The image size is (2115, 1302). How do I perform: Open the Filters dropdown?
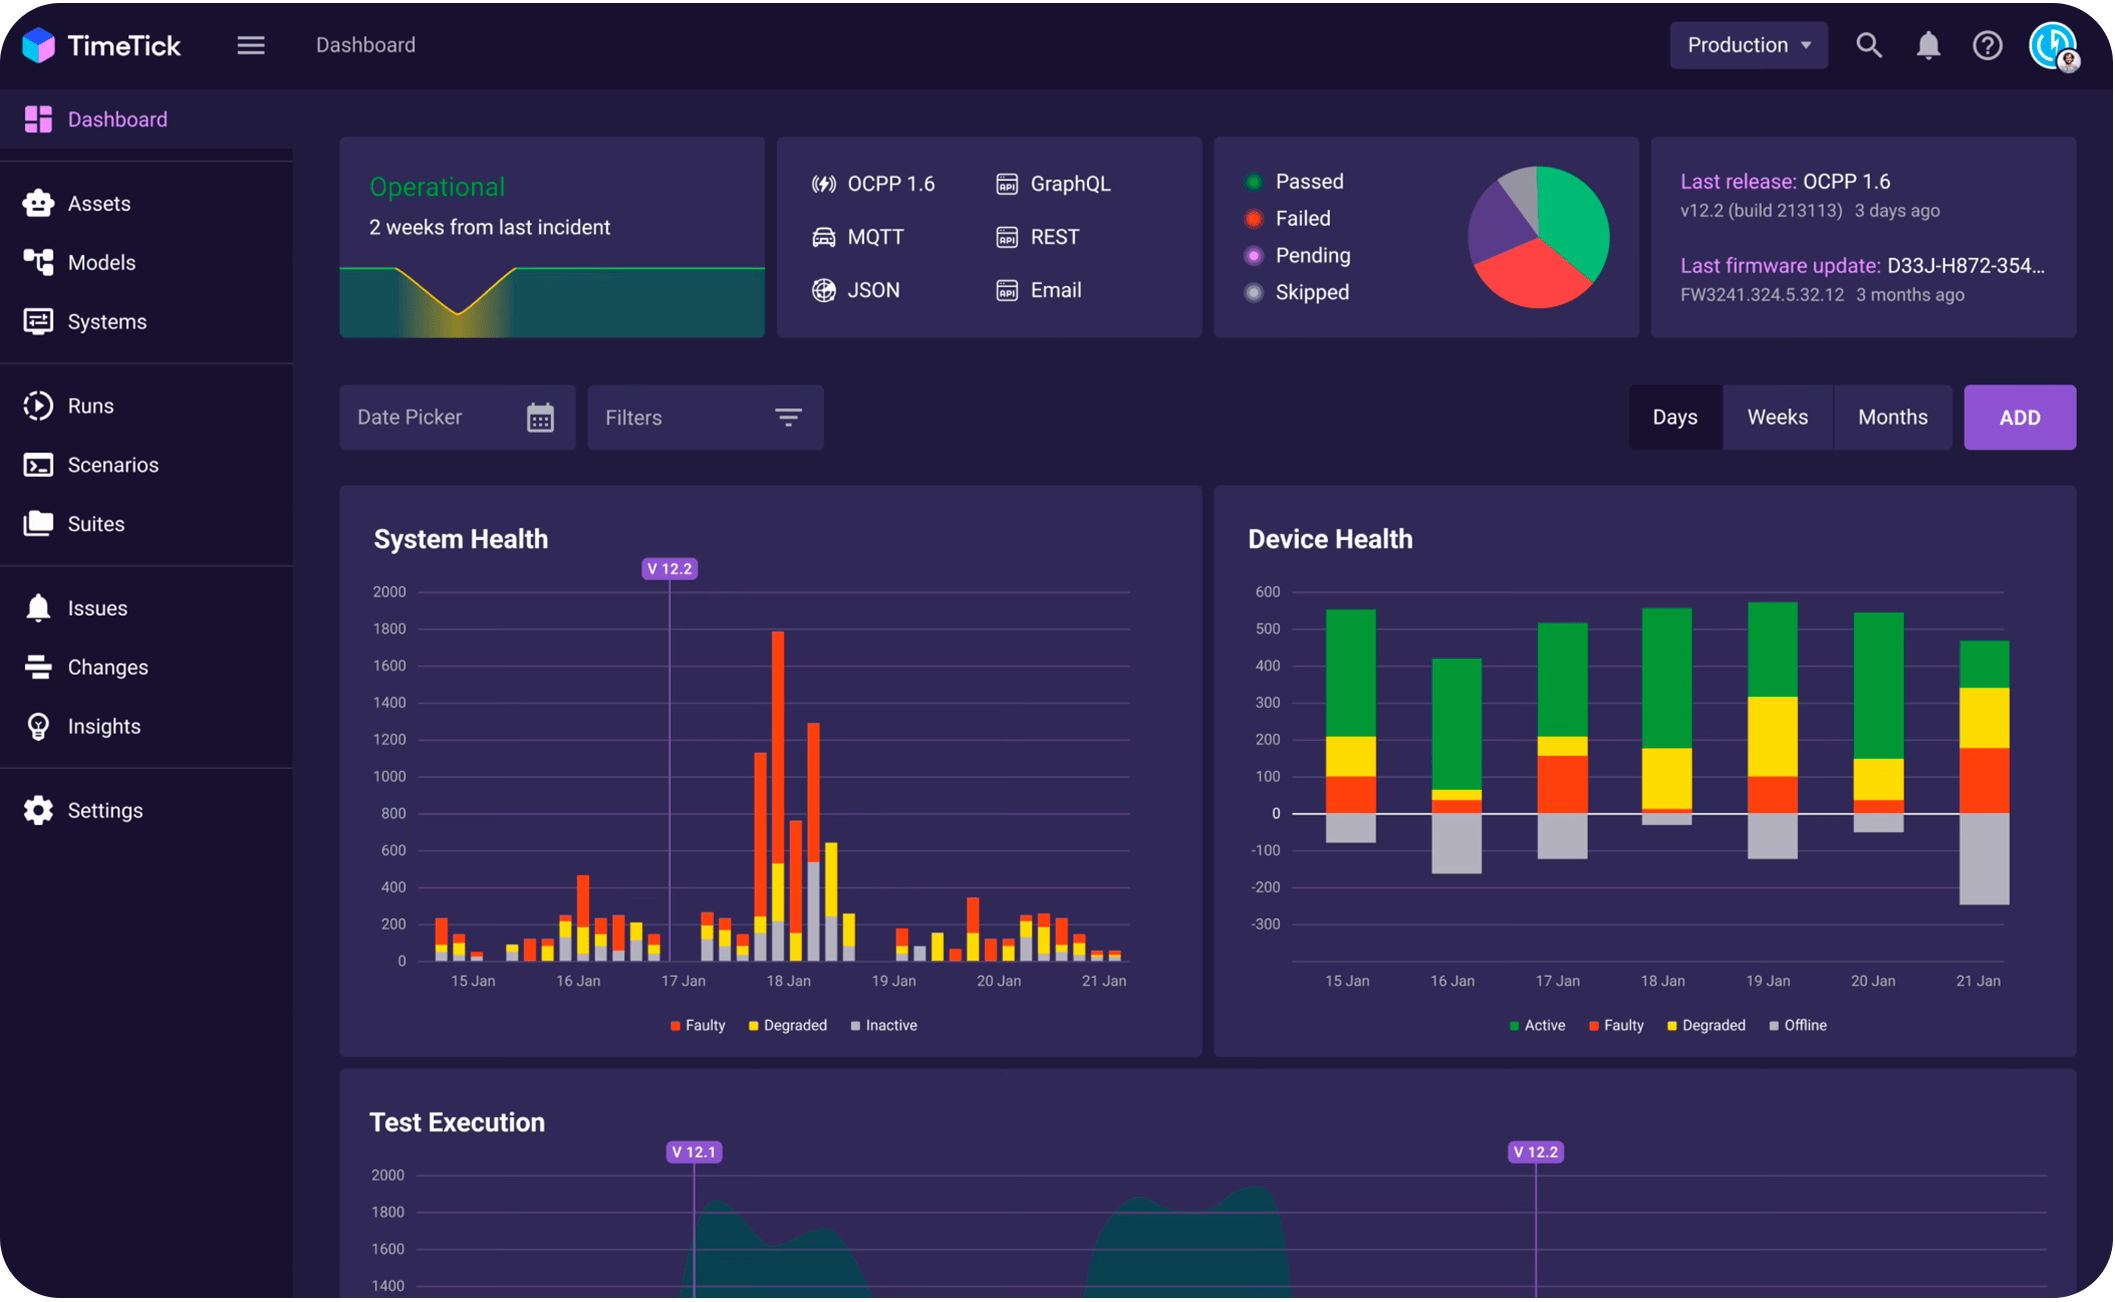coord(706,417)
